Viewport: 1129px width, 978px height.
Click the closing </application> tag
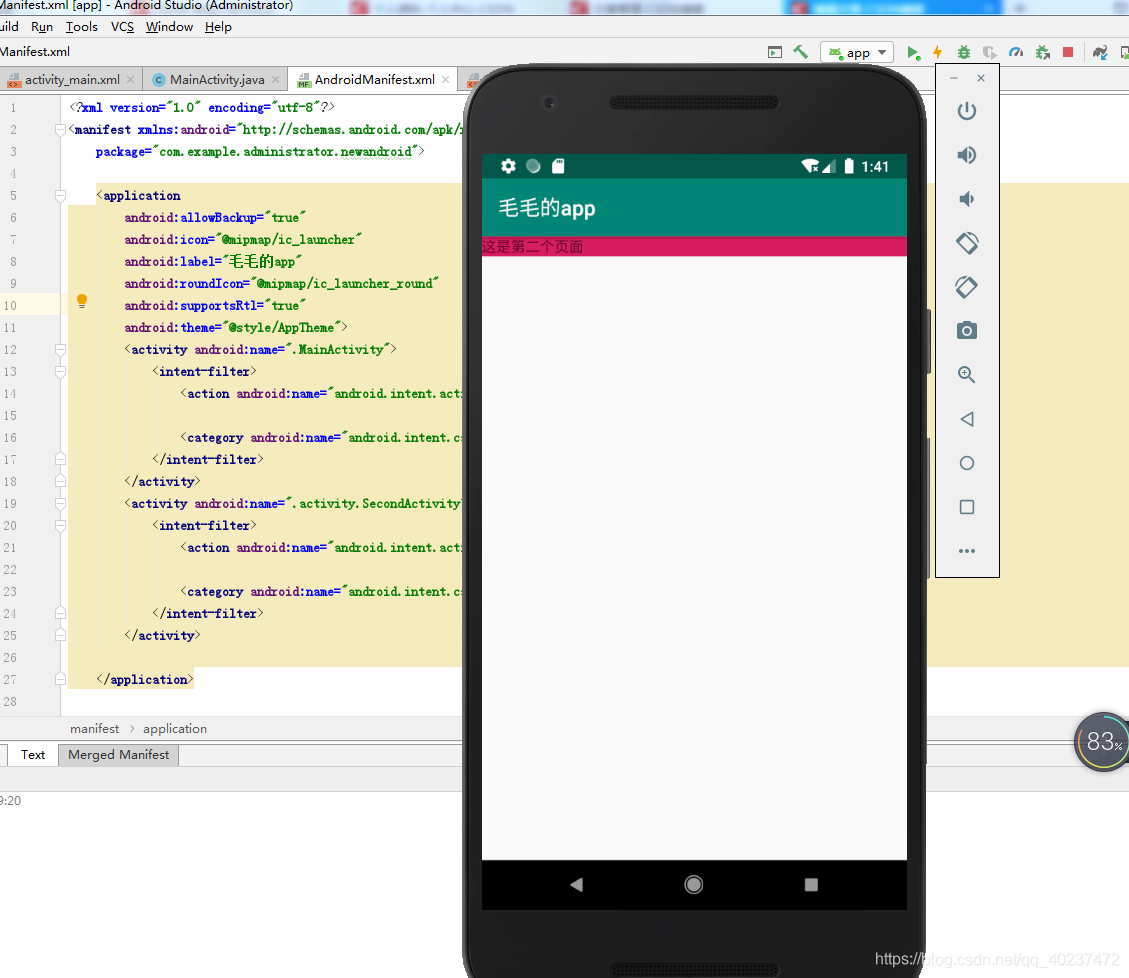pyautogui.click(x=145, y=680)
